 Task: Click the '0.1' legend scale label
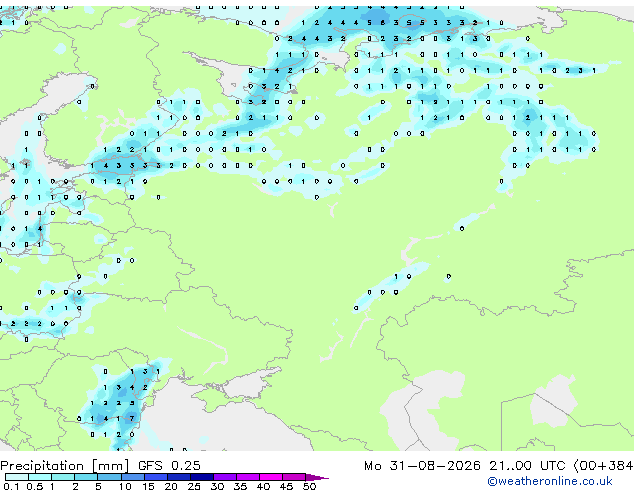click(11, 486)
